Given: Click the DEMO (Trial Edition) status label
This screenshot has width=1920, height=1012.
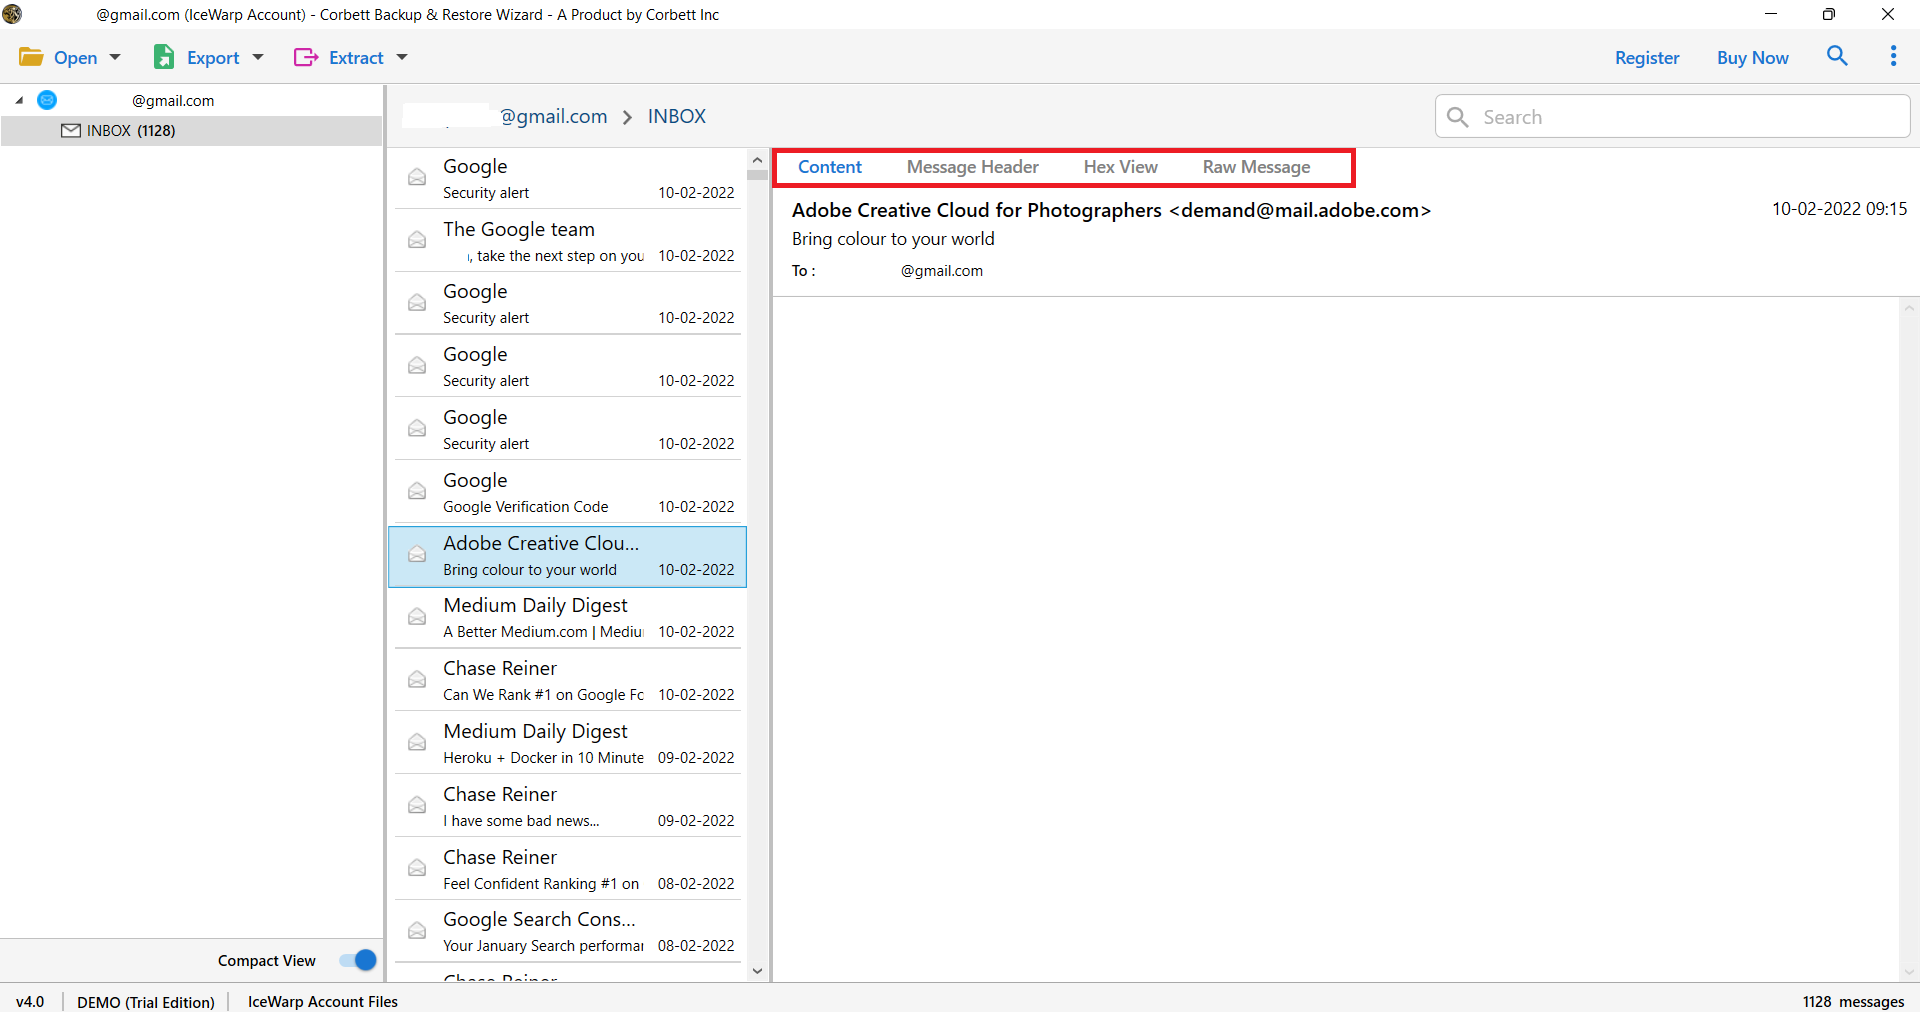Looking at the screenshot, I should pos(146,1001).
